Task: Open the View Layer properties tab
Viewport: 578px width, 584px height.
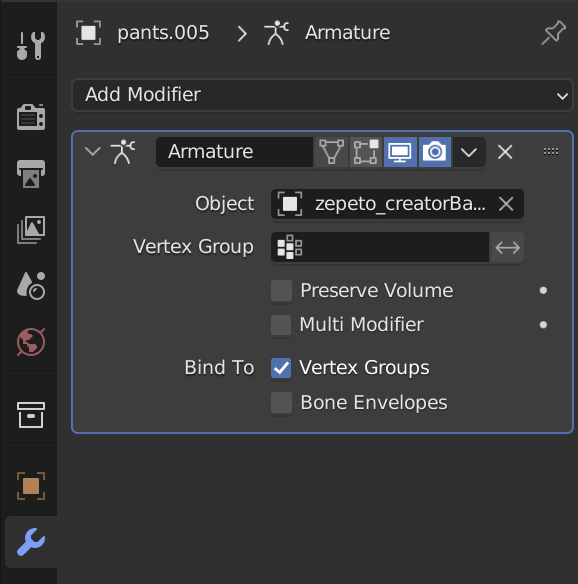Action: point(31,229)
